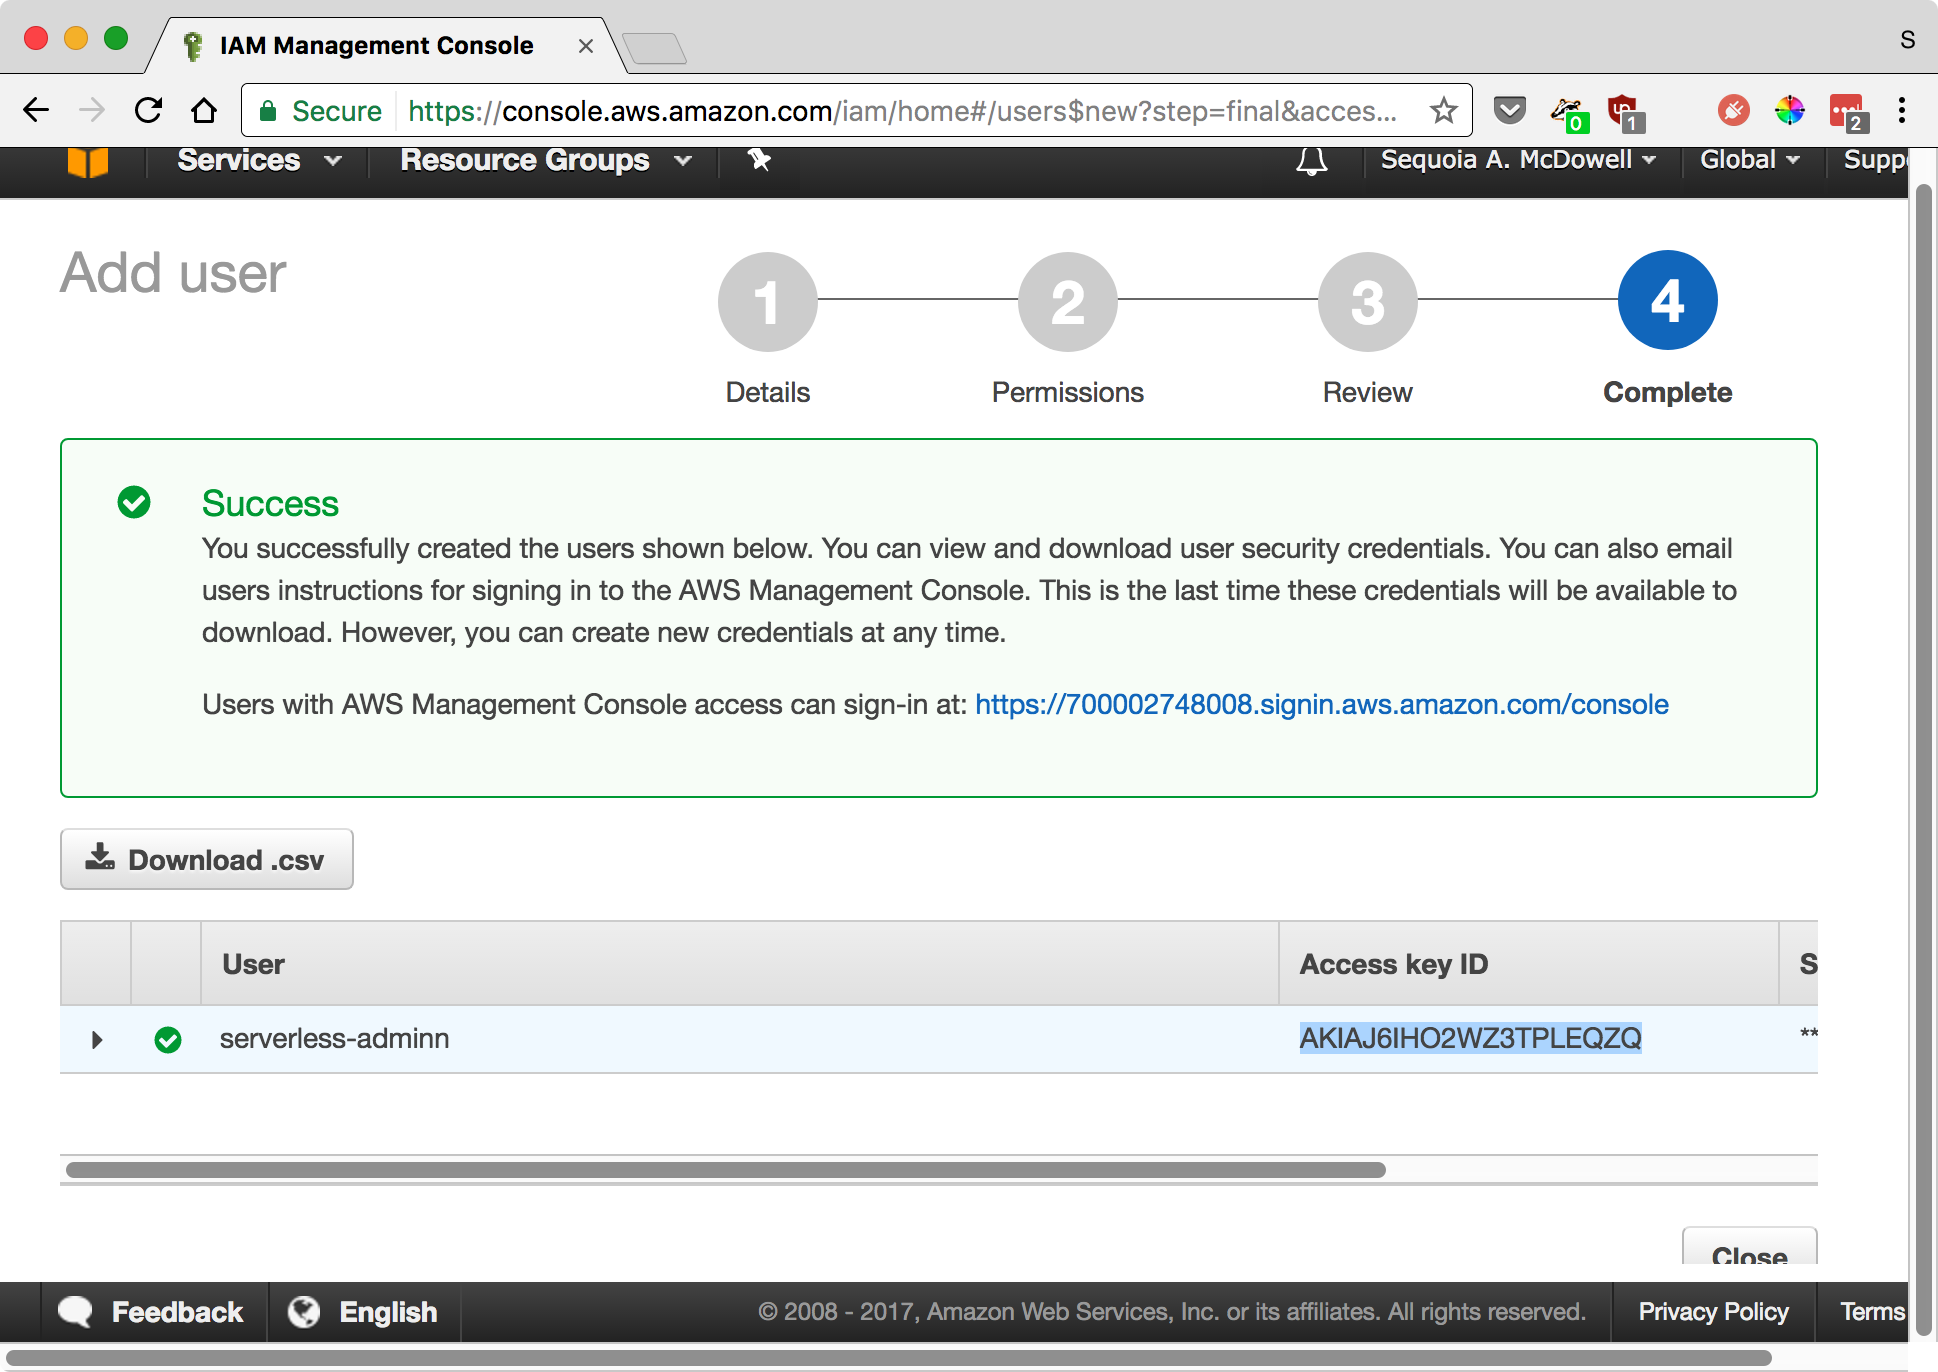The width and height of the screenshot is (1938, 1372).
Task: Click the Close button
Action: [x=1749, y=1248]
